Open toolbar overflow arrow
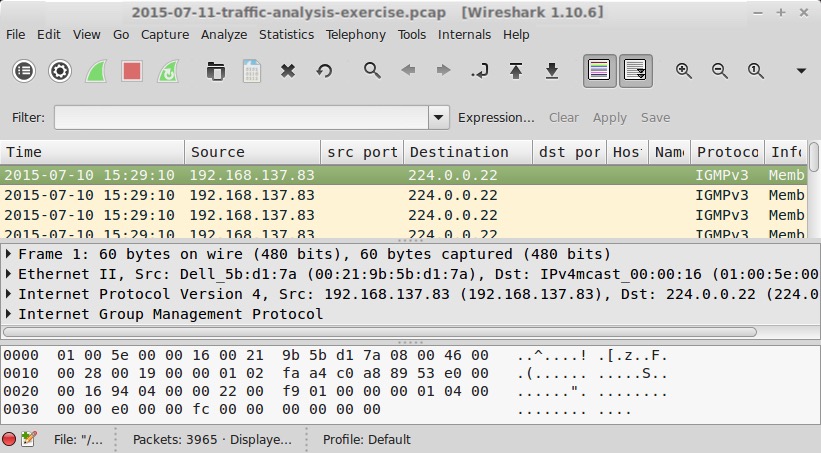 tap(801, 71)
